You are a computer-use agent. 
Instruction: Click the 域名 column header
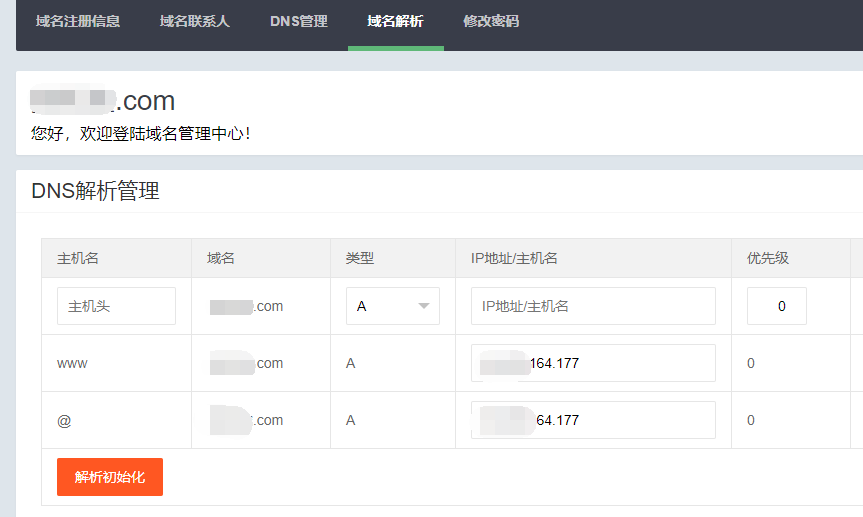coord(221,258)
